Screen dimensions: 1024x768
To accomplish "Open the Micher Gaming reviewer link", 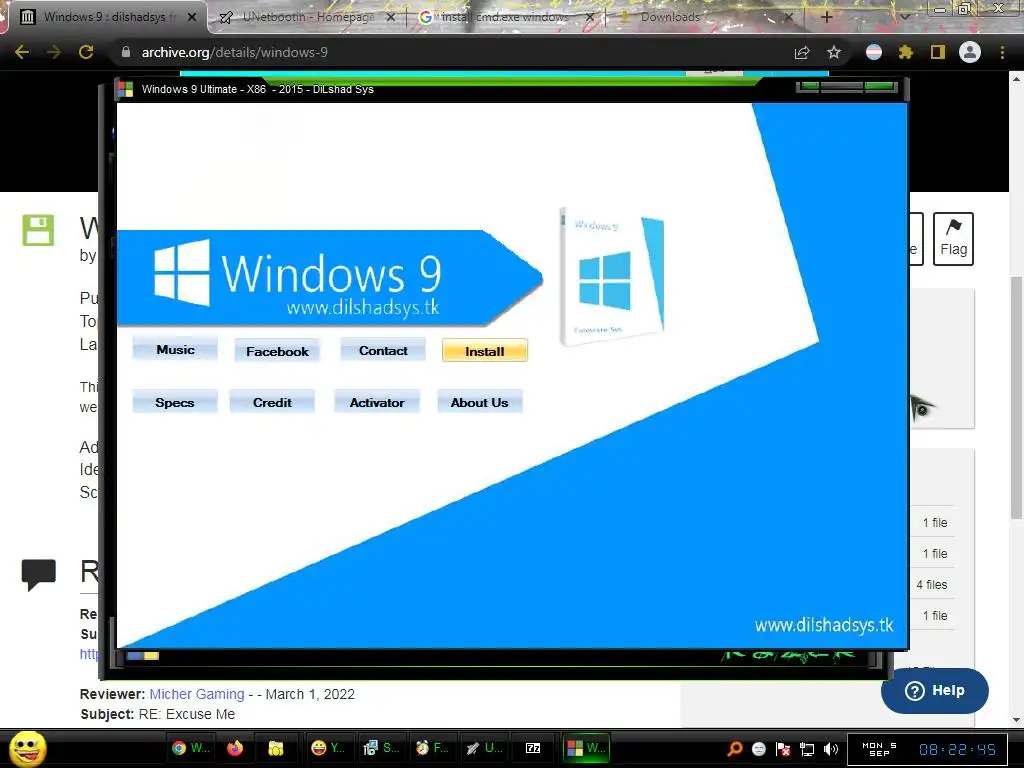I will (x=197, y=694).
